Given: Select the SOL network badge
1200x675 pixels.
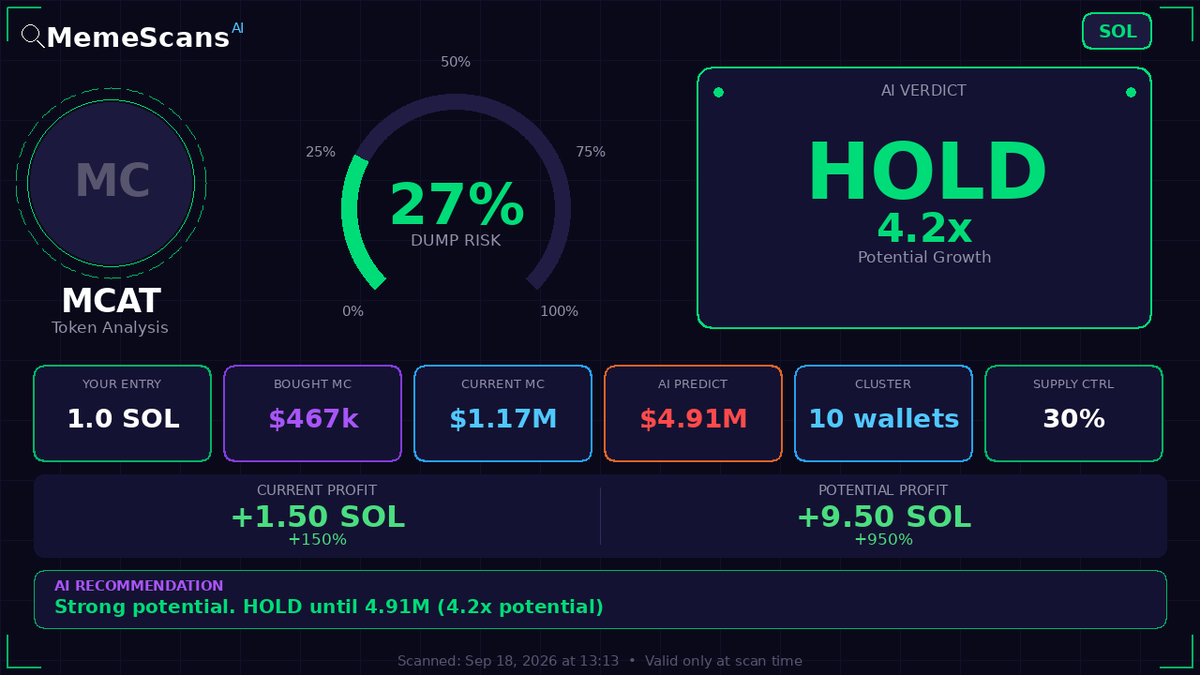Looking at the screenshot, I should (1117, 31).
